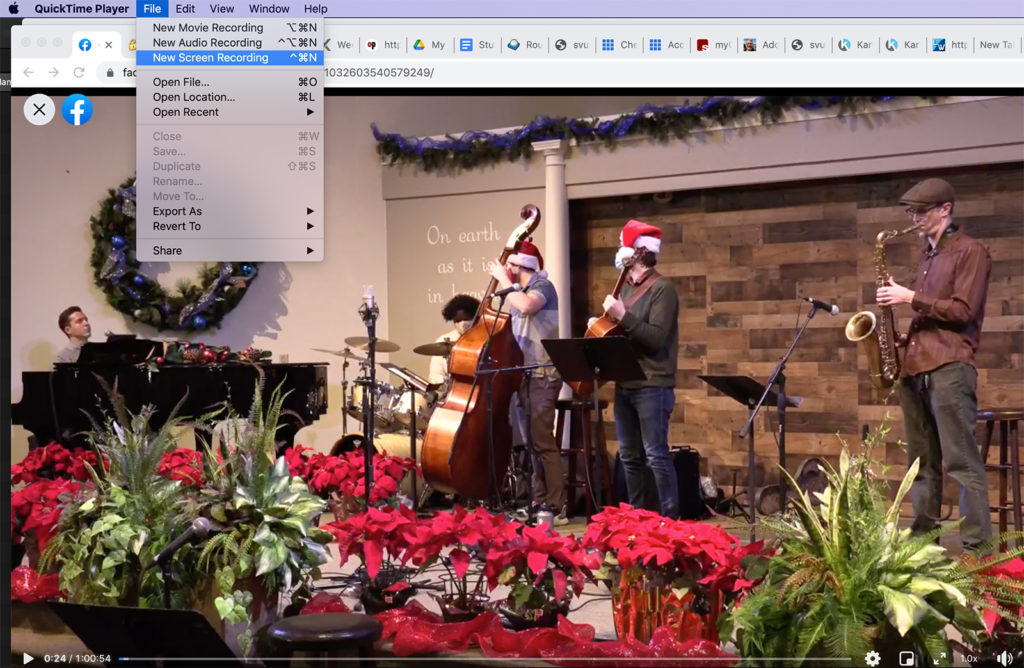
Task: Play the Facebook video
Action: coord(28,658)
